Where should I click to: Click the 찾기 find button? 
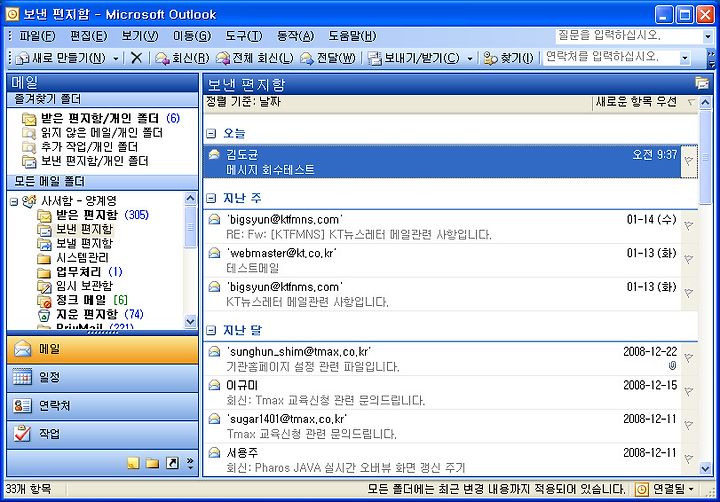(x=508, y=58)
